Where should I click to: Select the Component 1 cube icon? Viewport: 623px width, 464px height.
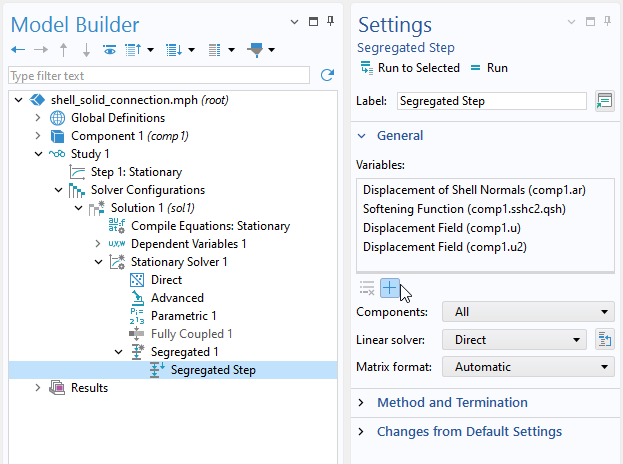pos(57,136)
